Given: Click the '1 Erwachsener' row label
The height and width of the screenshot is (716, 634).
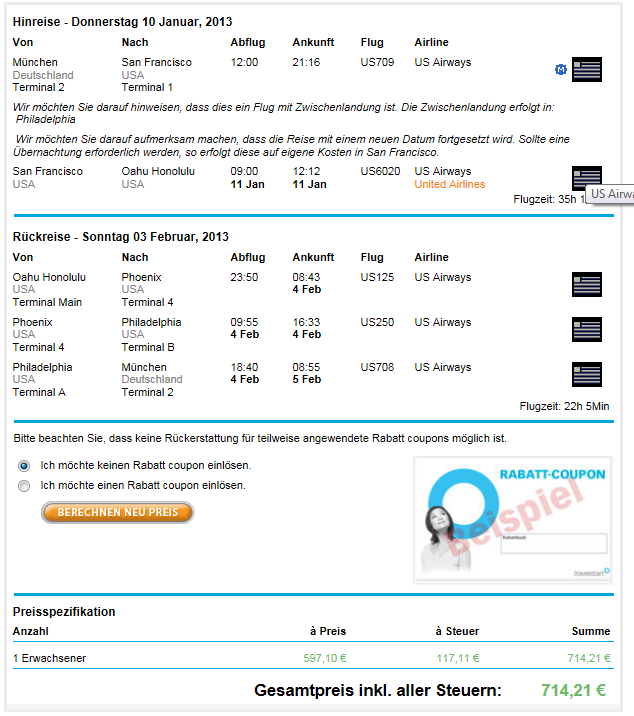Looking at the screenshot, I should click(49, 658).
